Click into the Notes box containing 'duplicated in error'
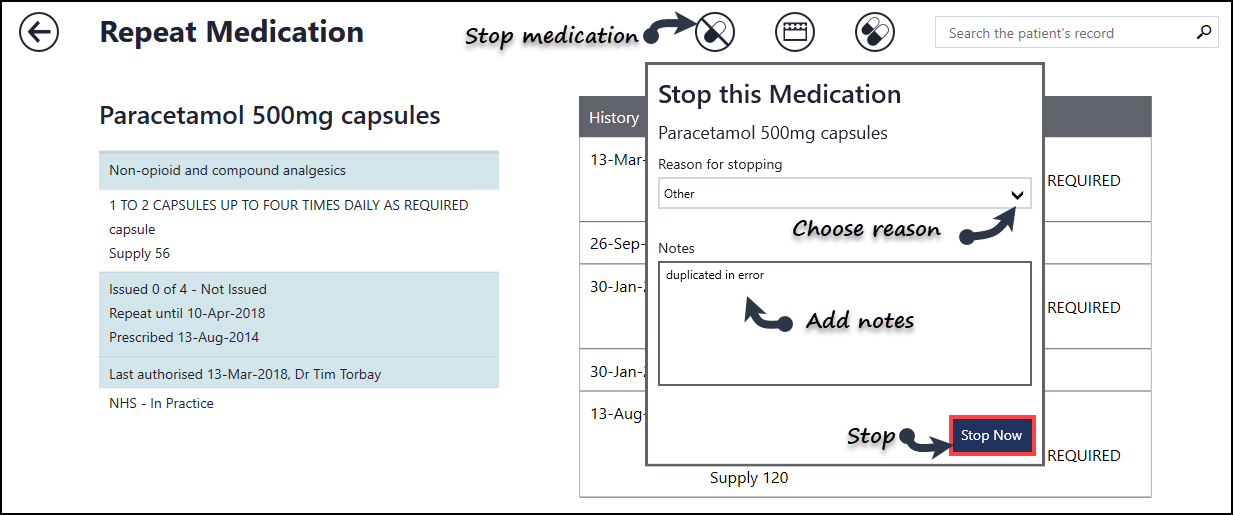 (x=844, y=330)
